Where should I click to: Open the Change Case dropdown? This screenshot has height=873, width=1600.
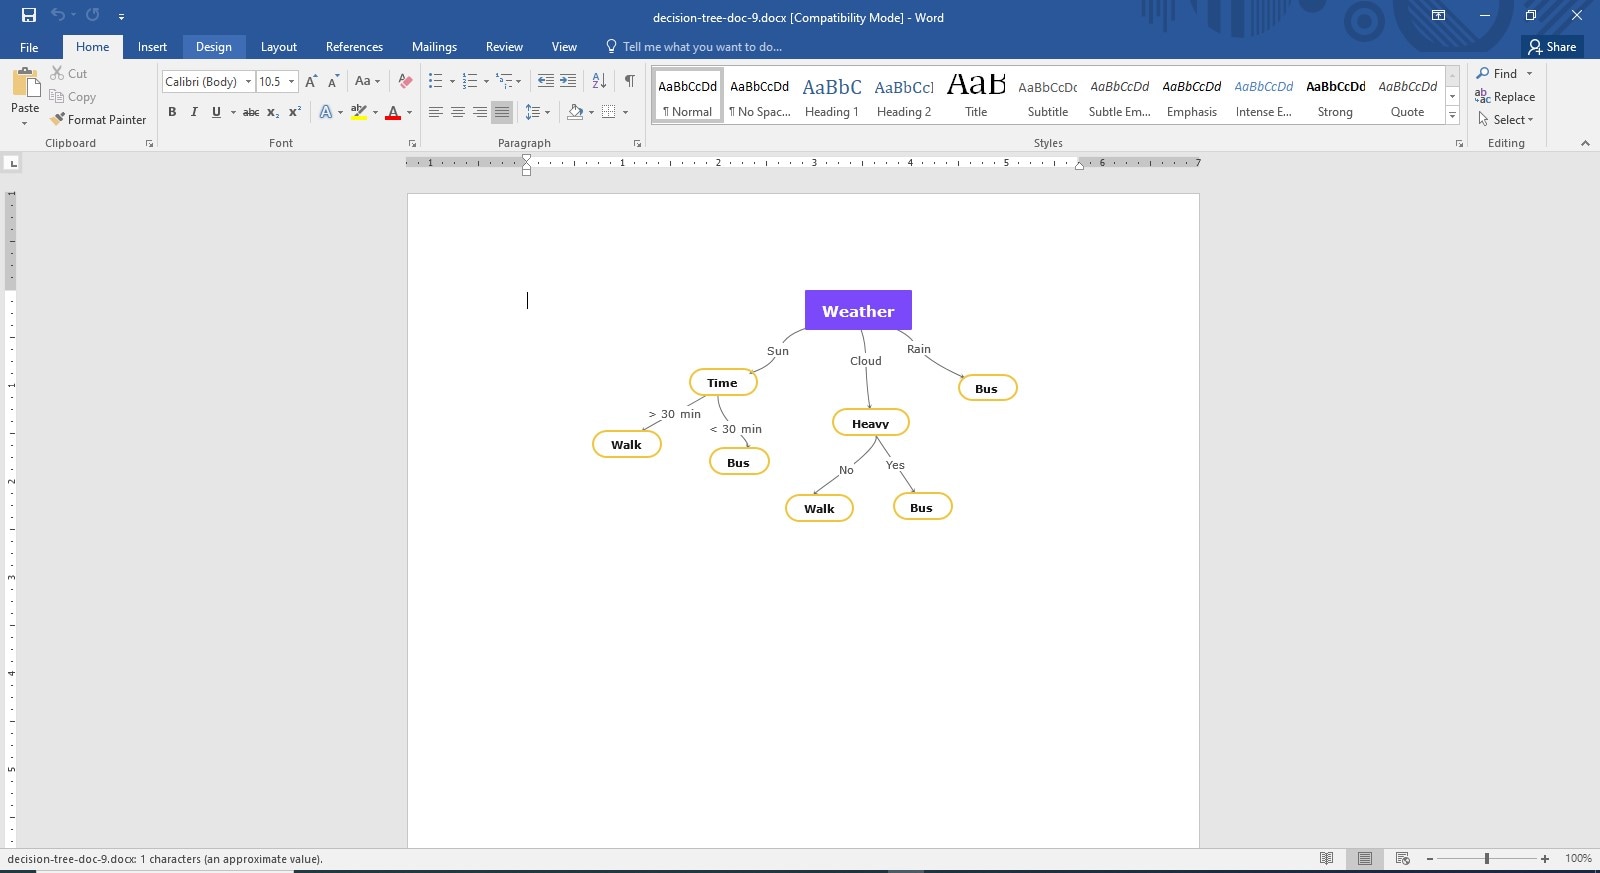click(367, 81)
